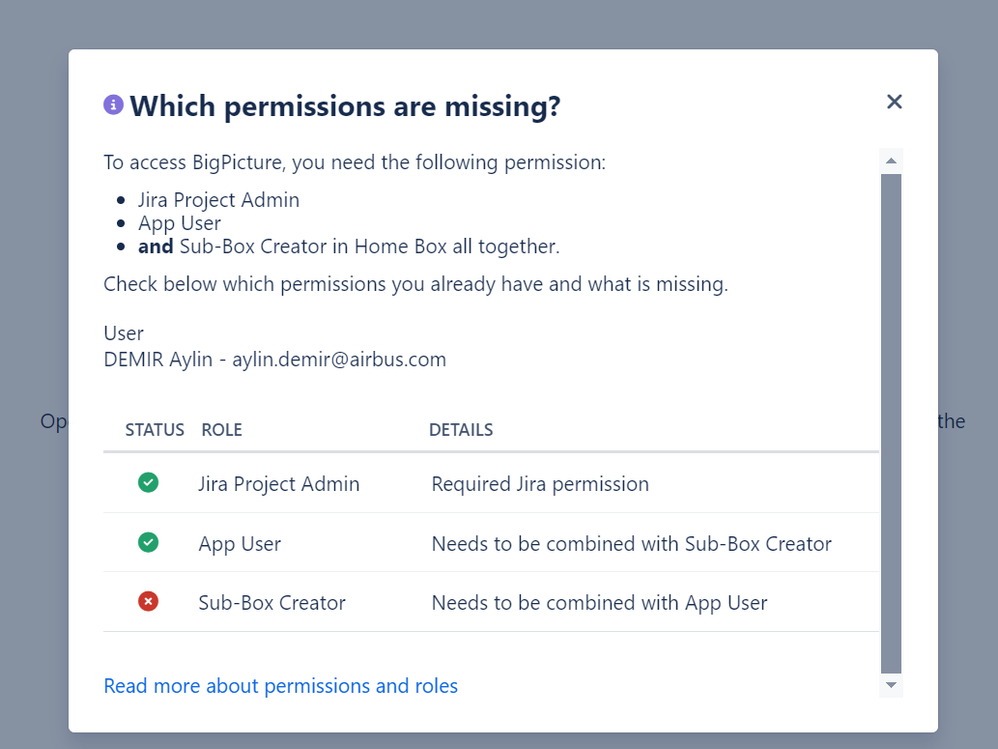Click the 'User' label above the name
The width and height of the screenshot is (998, 749).
click(x=123, y=333)
